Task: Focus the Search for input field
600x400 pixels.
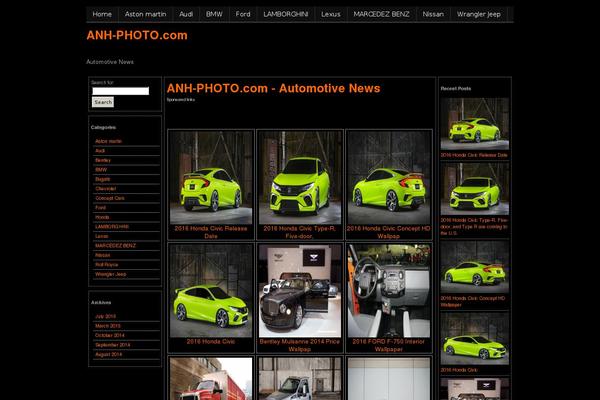Action: click(121, 91)
